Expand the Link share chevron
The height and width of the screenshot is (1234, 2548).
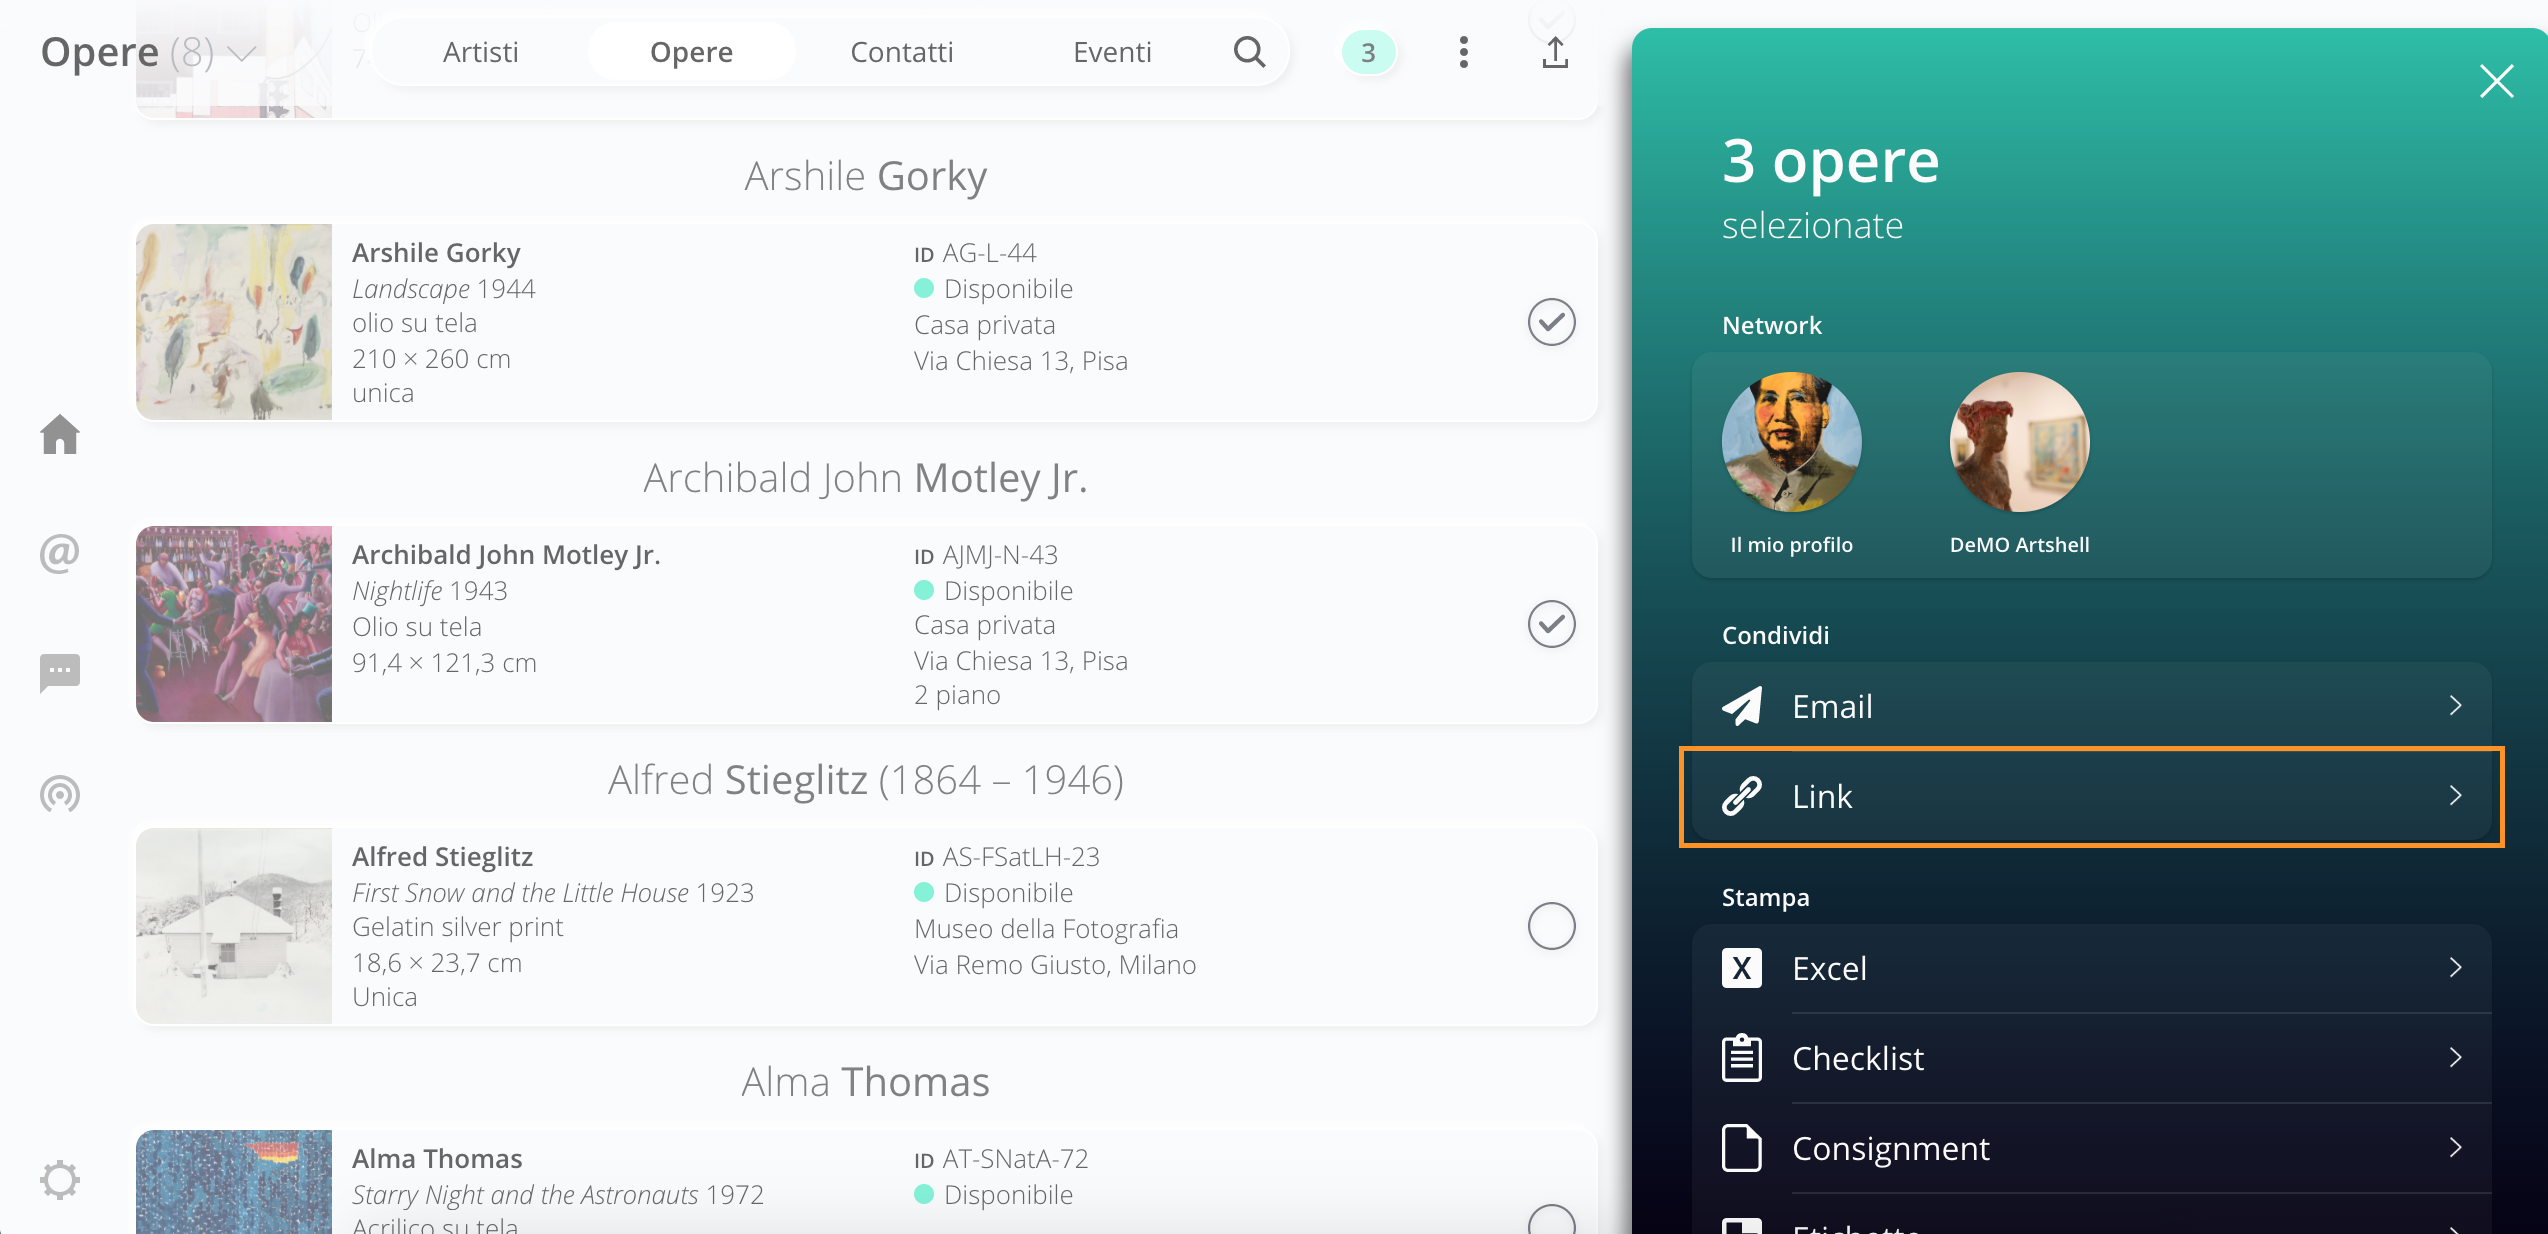click(2456, 796)
